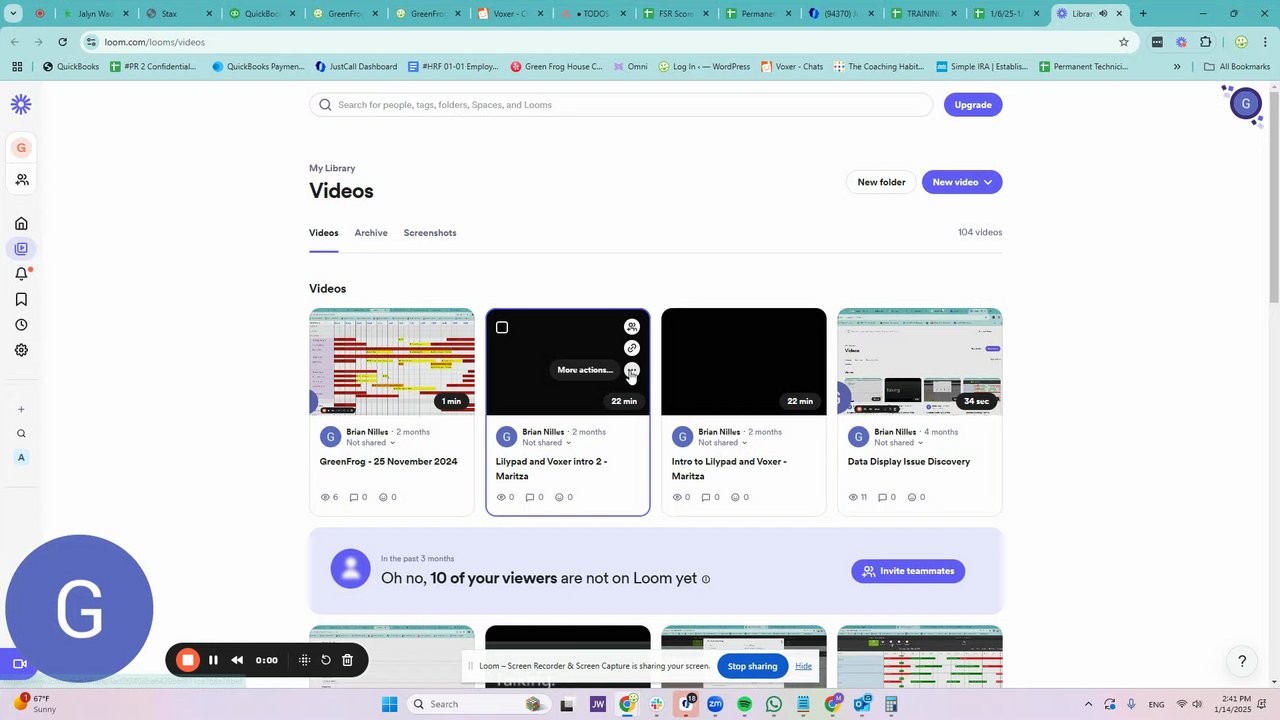Bookmark this page with the star icon

1124,42
